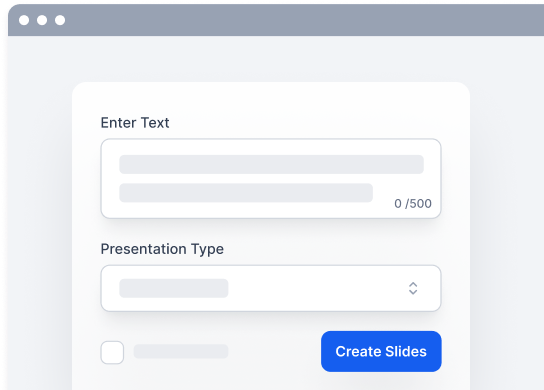Tick the empty checkbox beside Create Slides
Image resolution: width=544 pixels, height=390 pixels.
112,352
